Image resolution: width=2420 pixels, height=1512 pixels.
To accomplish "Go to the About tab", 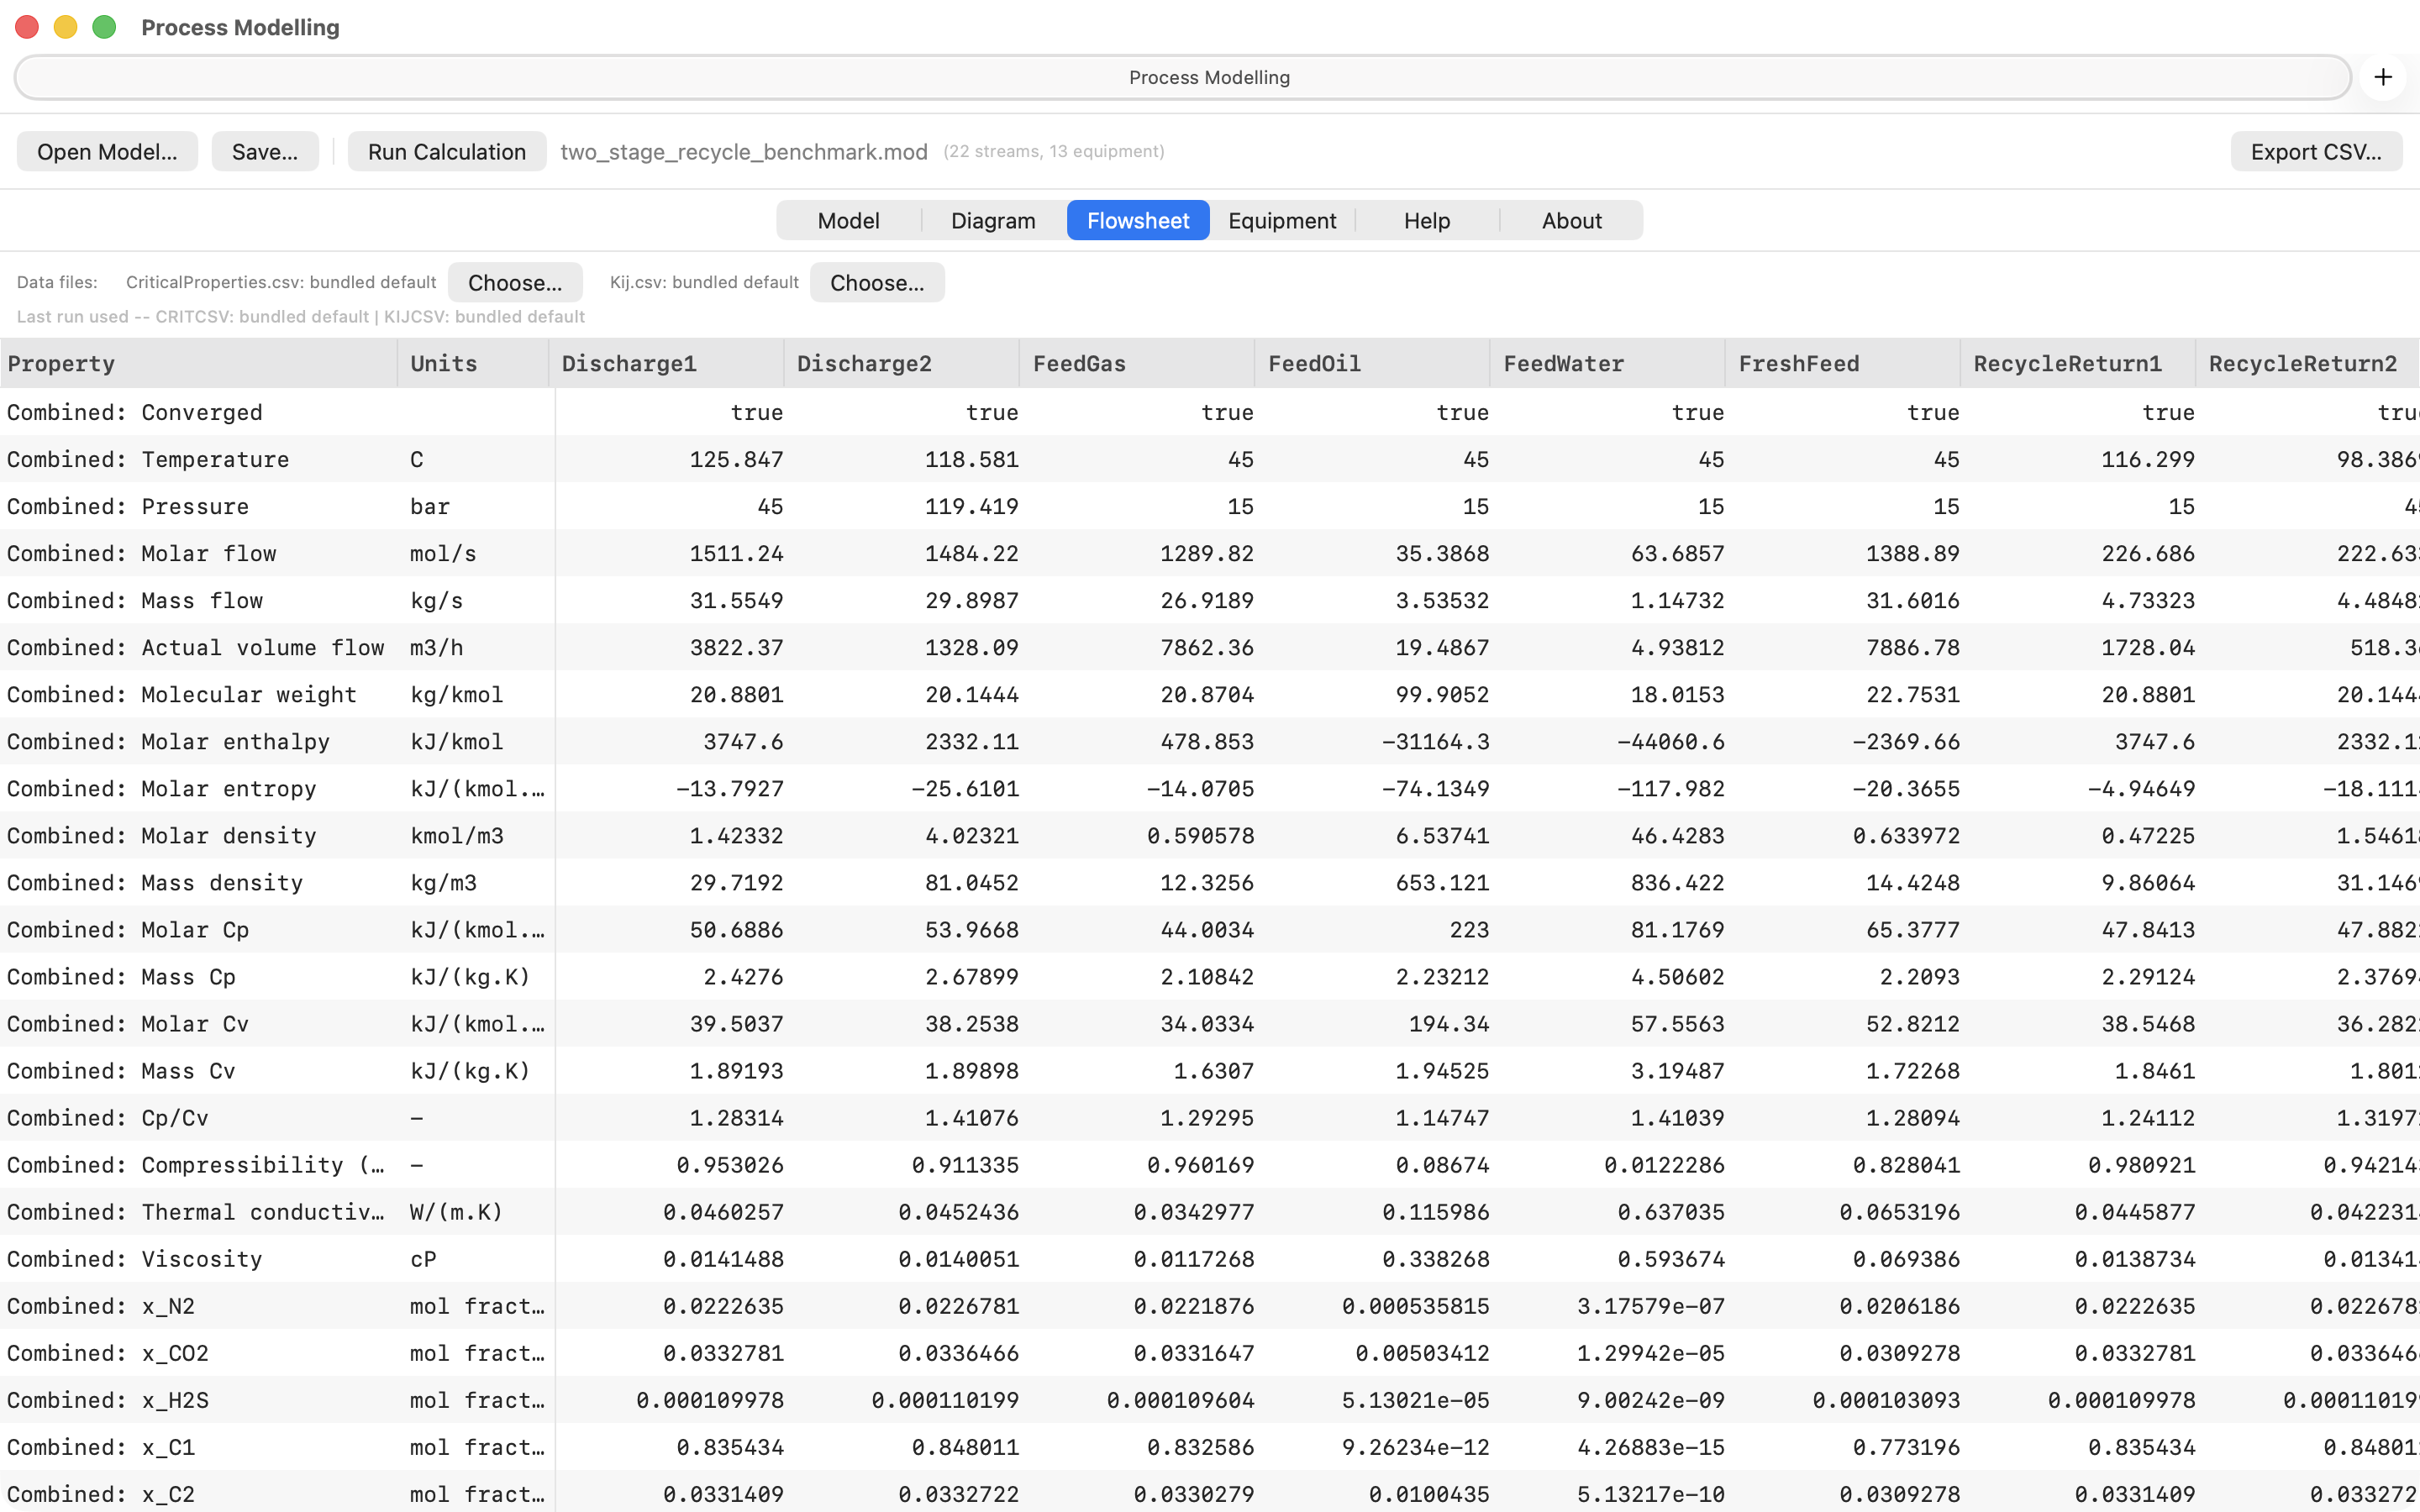I will click(1571, 220).
